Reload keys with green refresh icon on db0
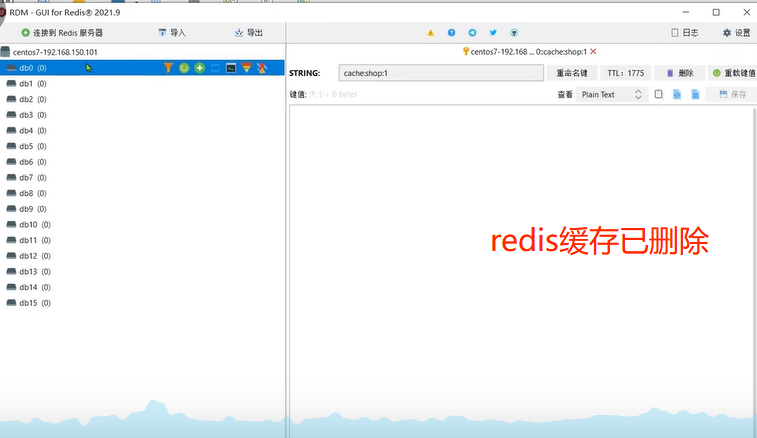The height and width of the screenshot is (438, 757). point(184,68)
